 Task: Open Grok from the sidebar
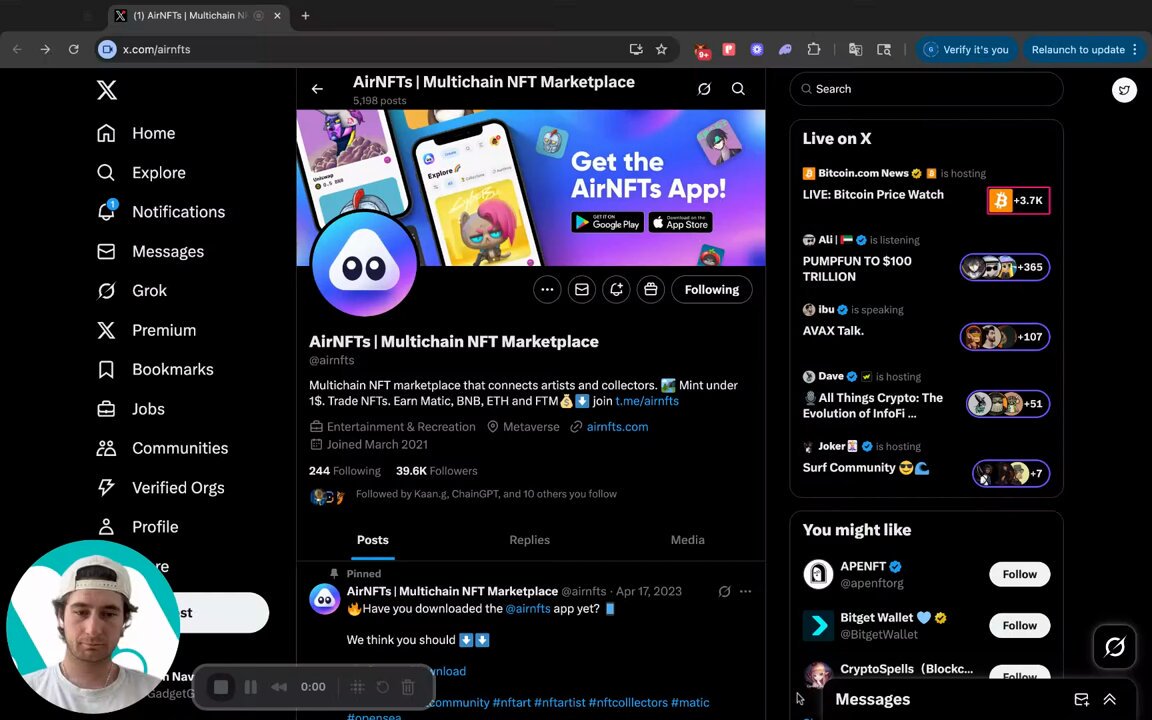pyautogui.click(x=132, y=291)
